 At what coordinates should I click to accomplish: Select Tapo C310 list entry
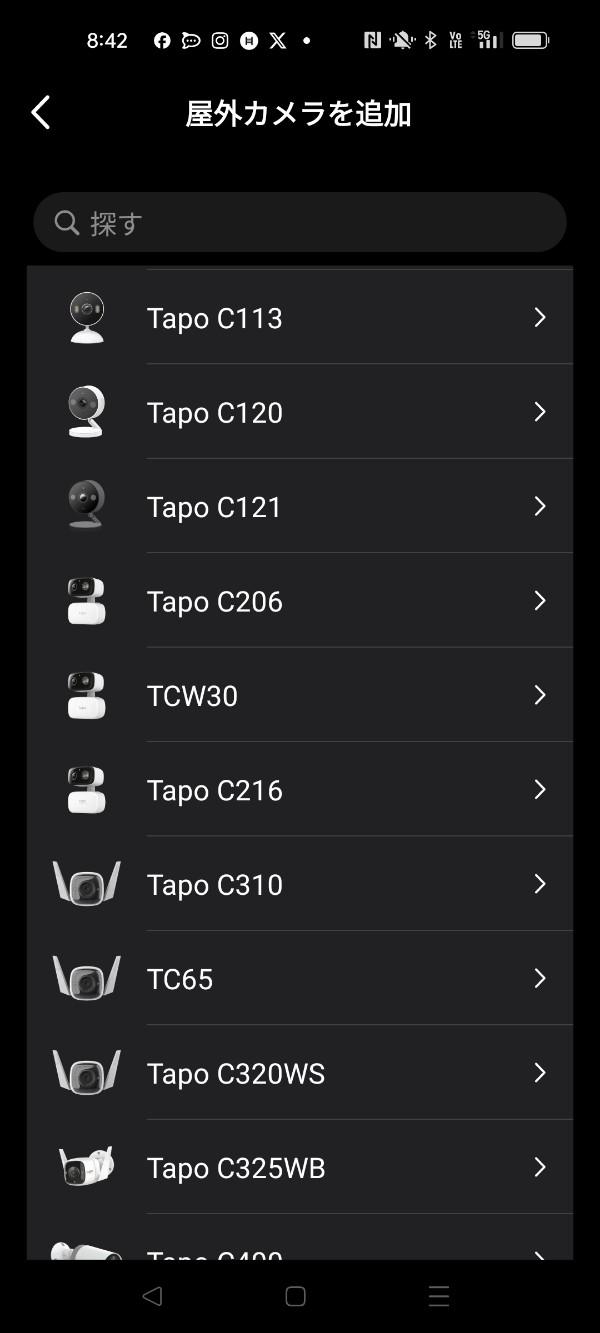pos(215,885)
